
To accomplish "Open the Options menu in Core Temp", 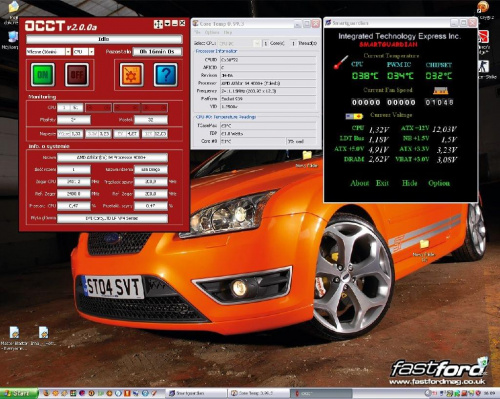I will point(212,32).
